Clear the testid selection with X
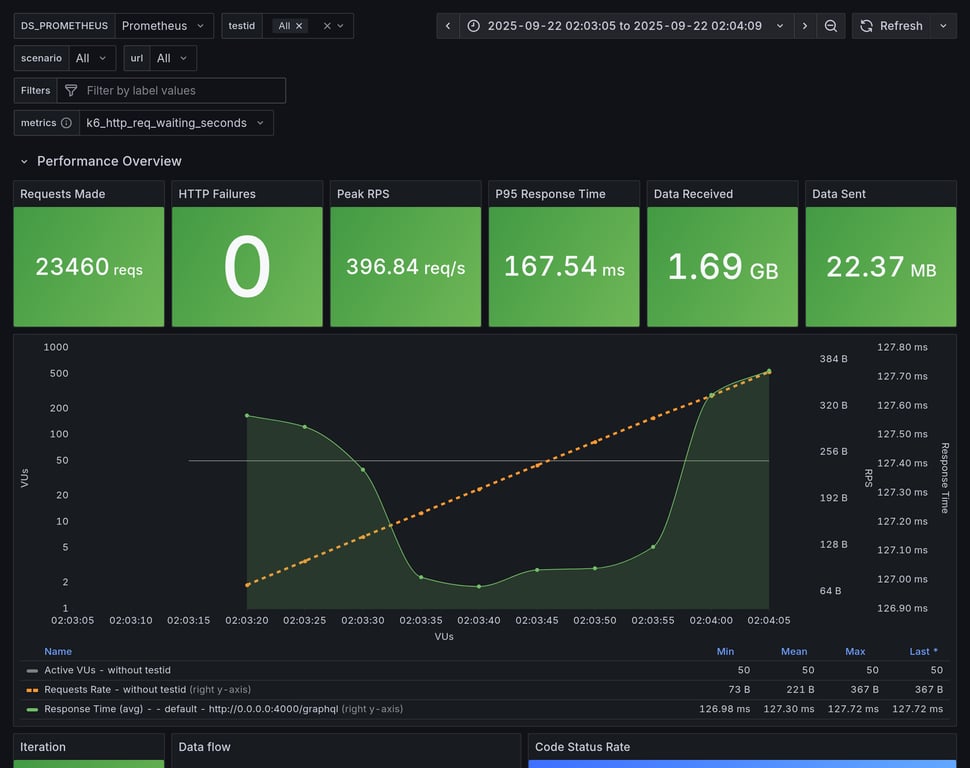This screenshot has height=768, width=970. click(327, 26)
